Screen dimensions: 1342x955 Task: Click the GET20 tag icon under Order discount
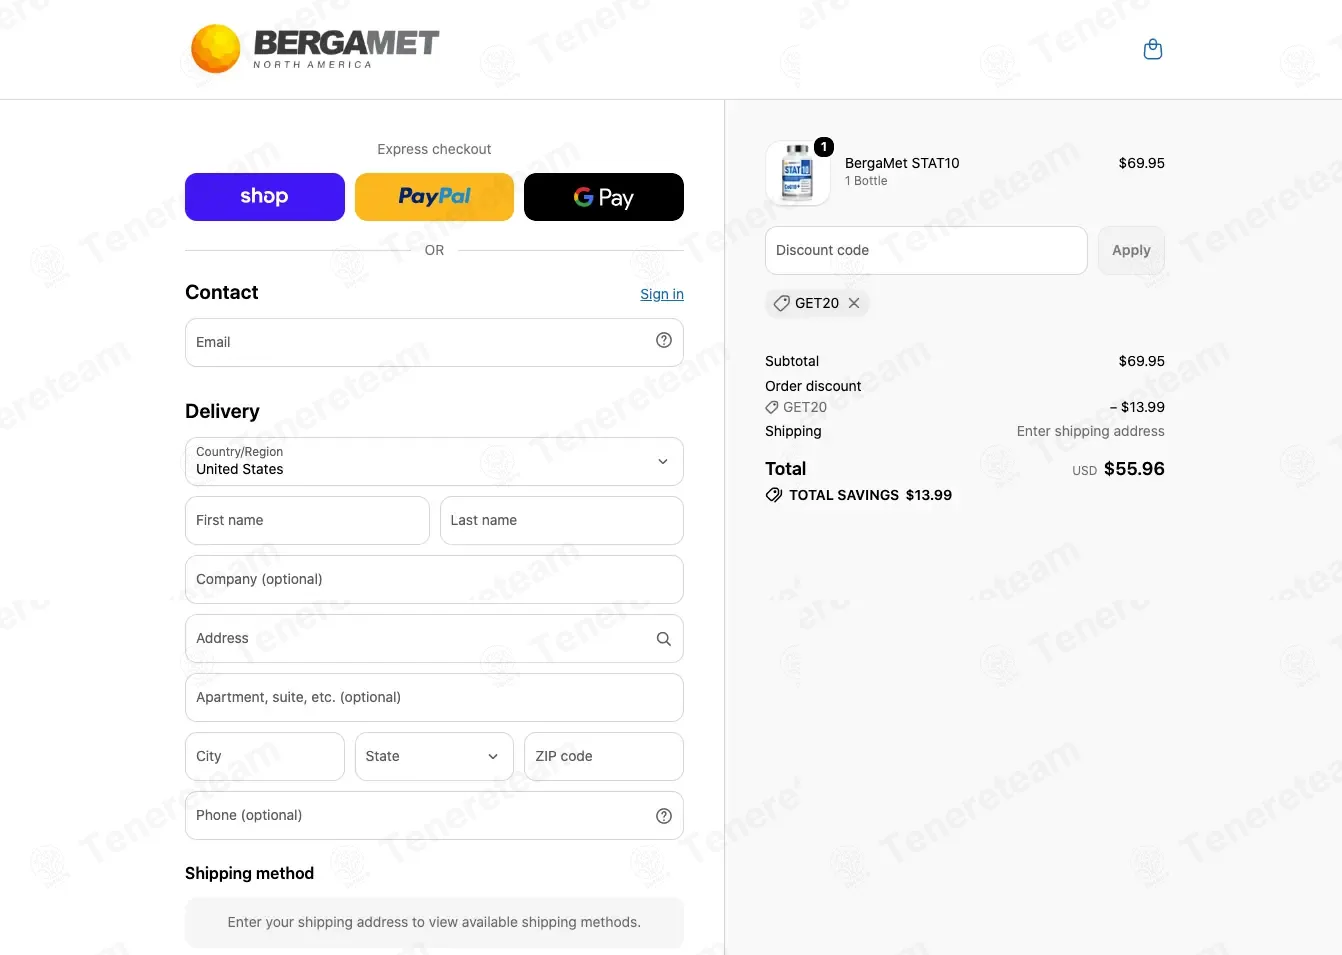772,407
